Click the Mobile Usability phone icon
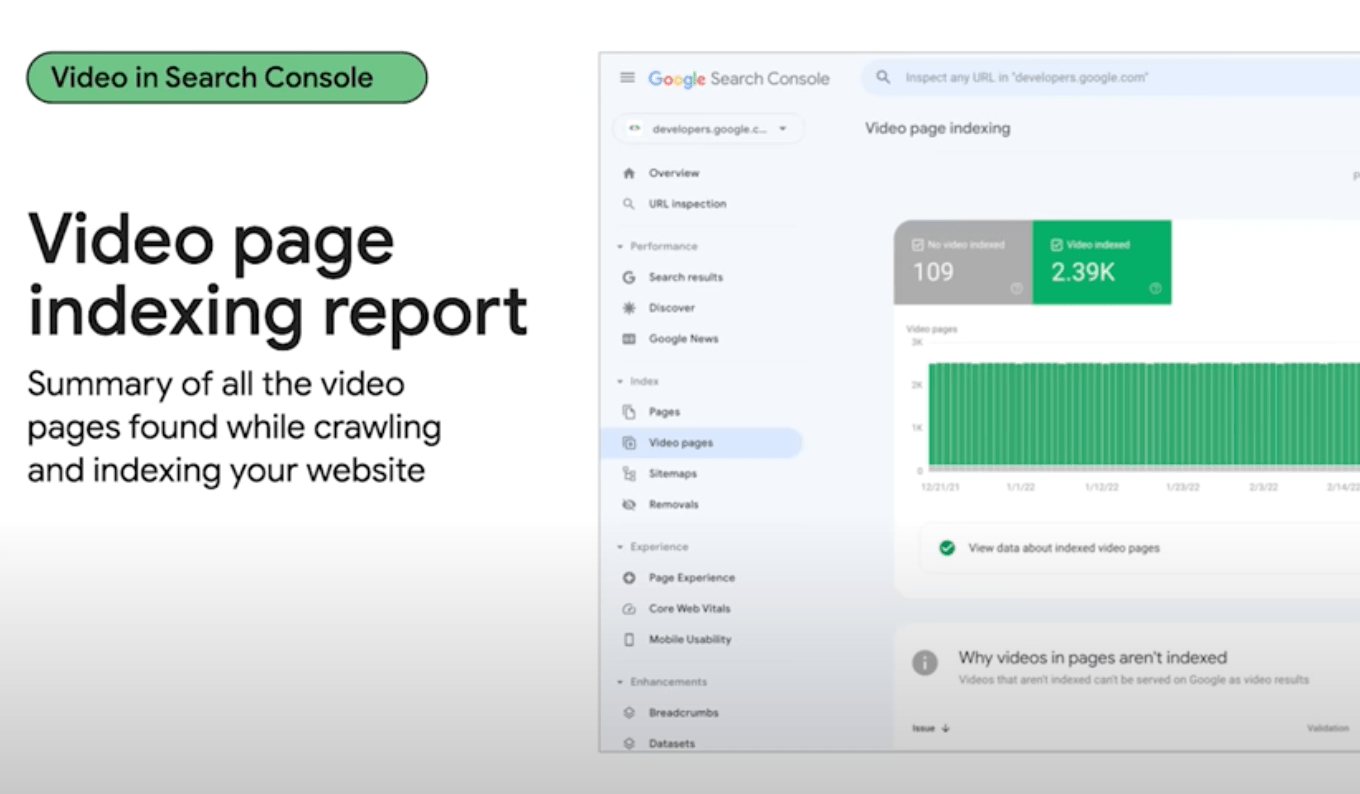 tap(629, 639)
